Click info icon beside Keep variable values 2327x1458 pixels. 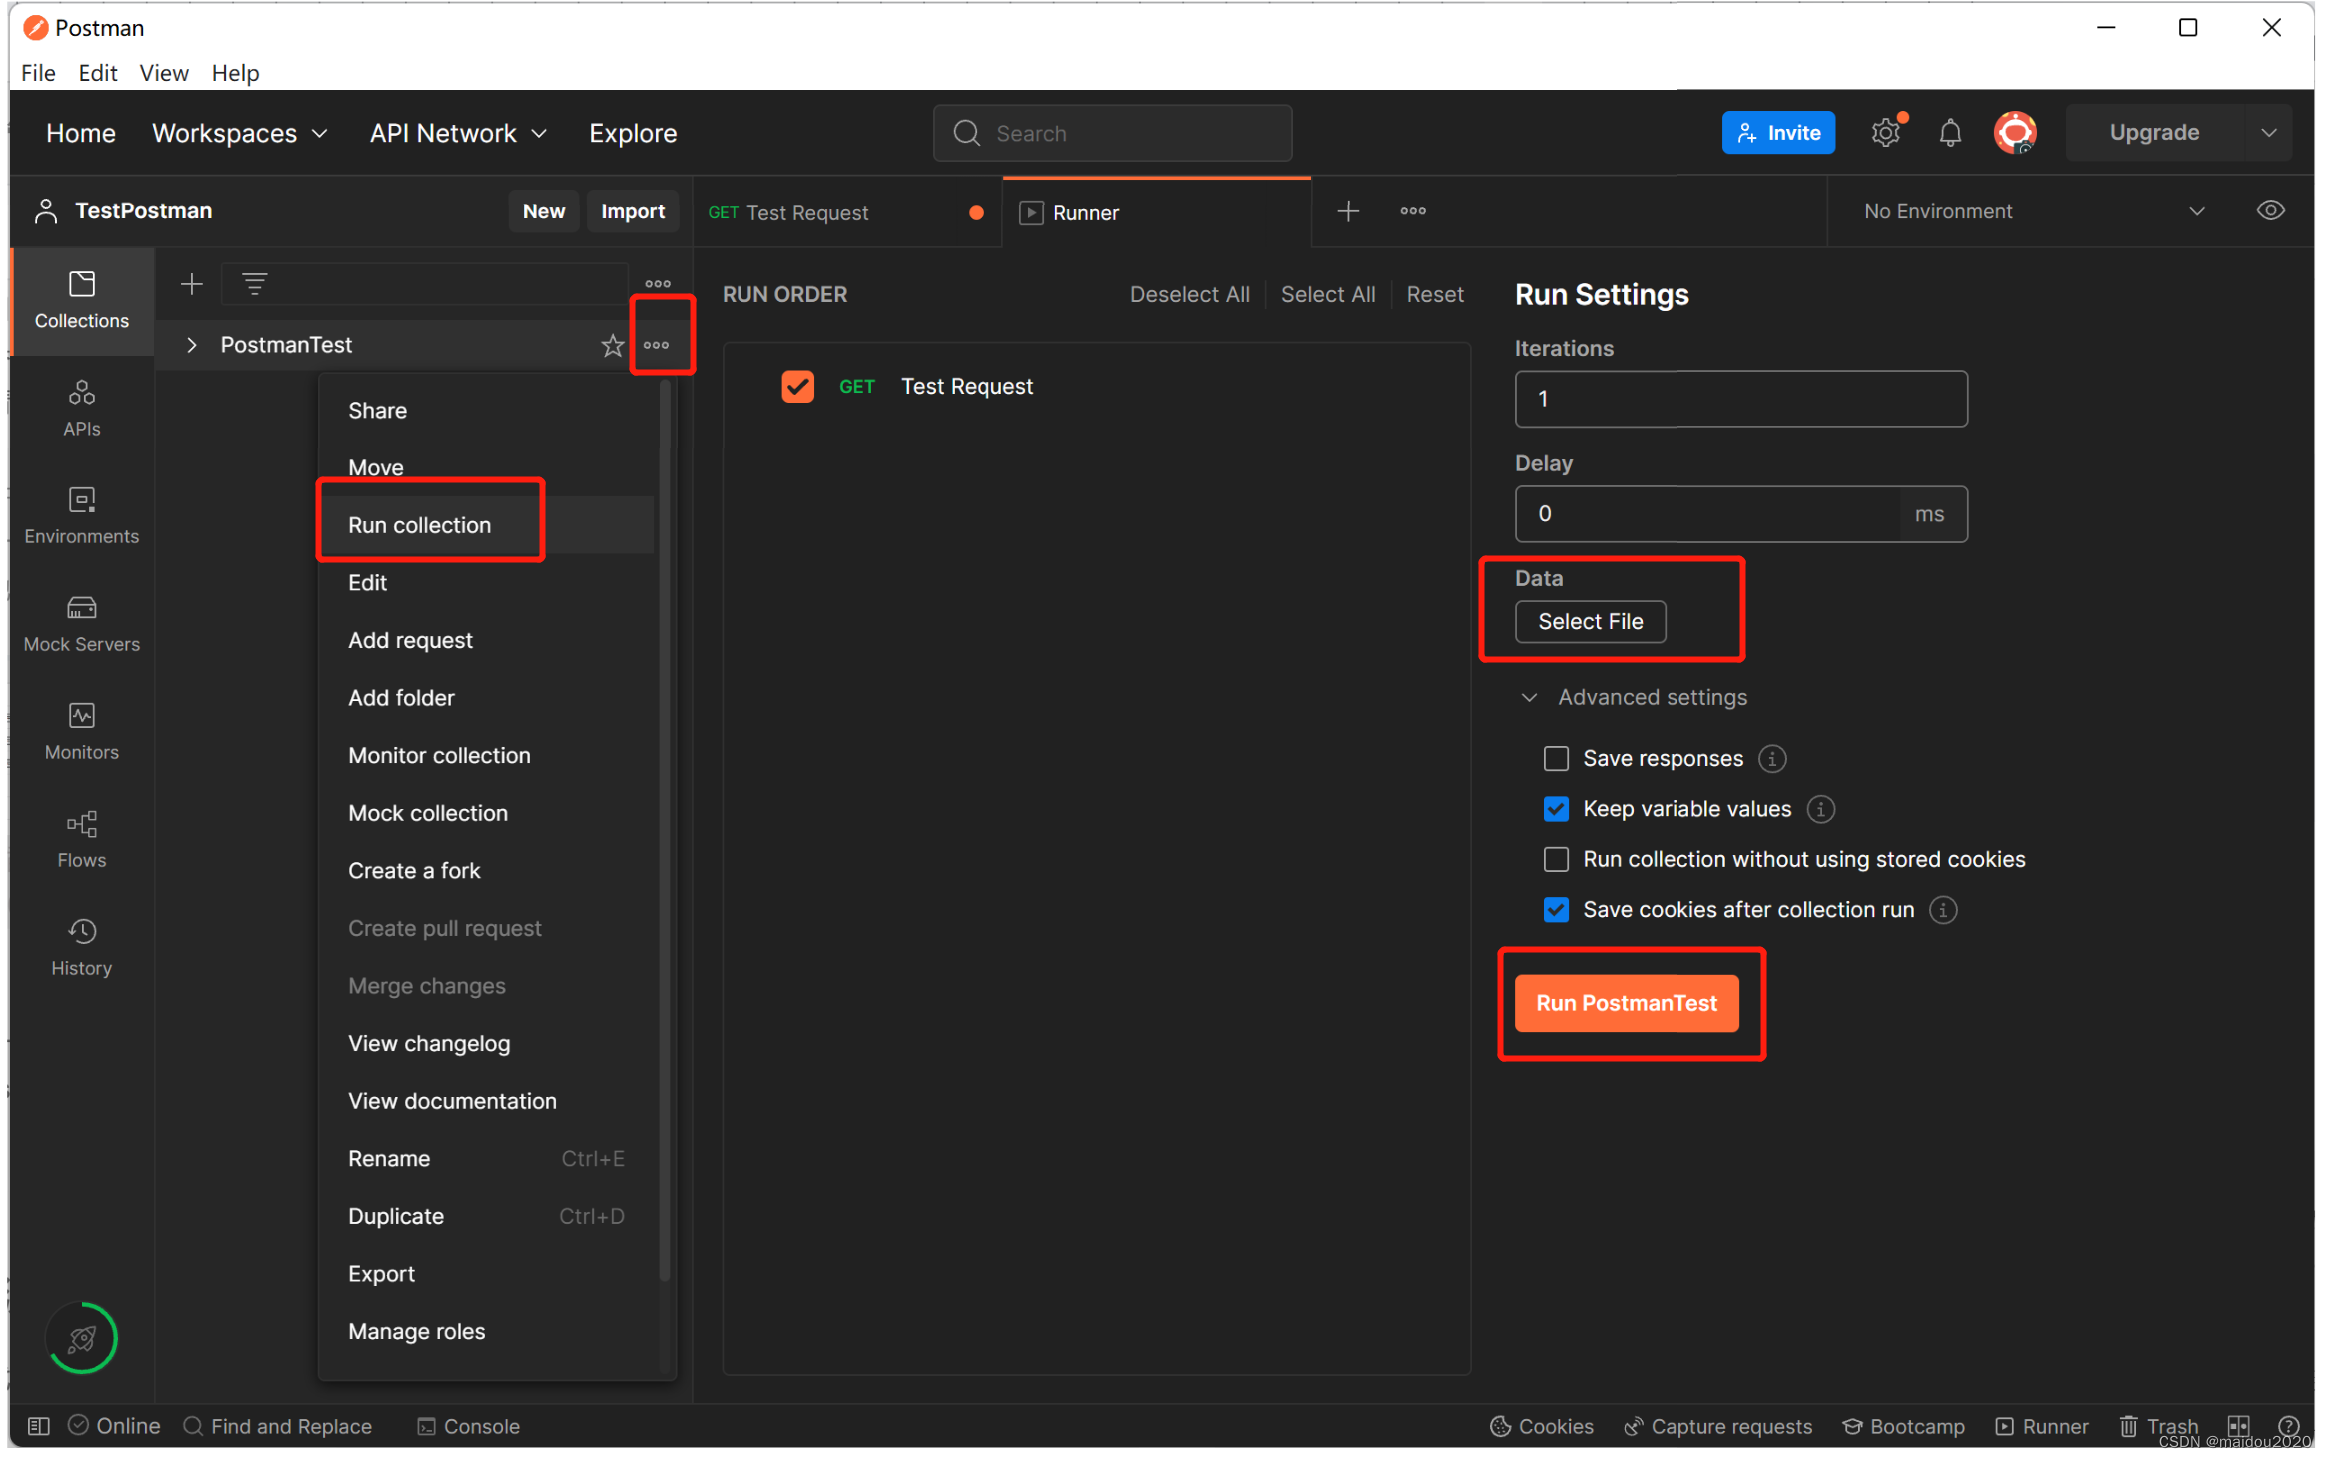tap(1821, 809)
